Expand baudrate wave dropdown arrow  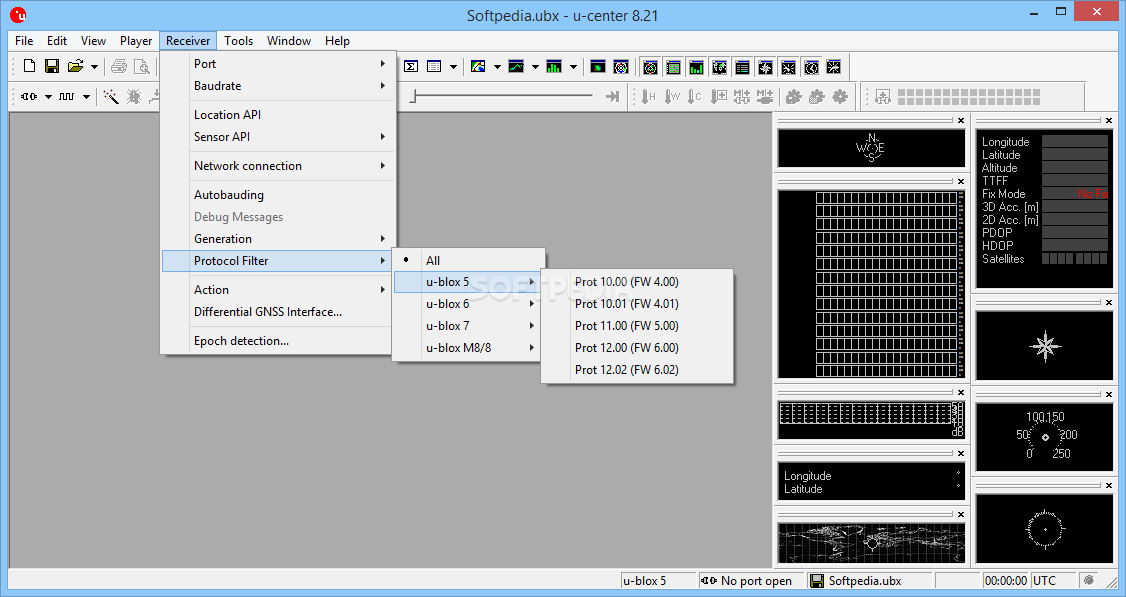click(x=86, y=96)
